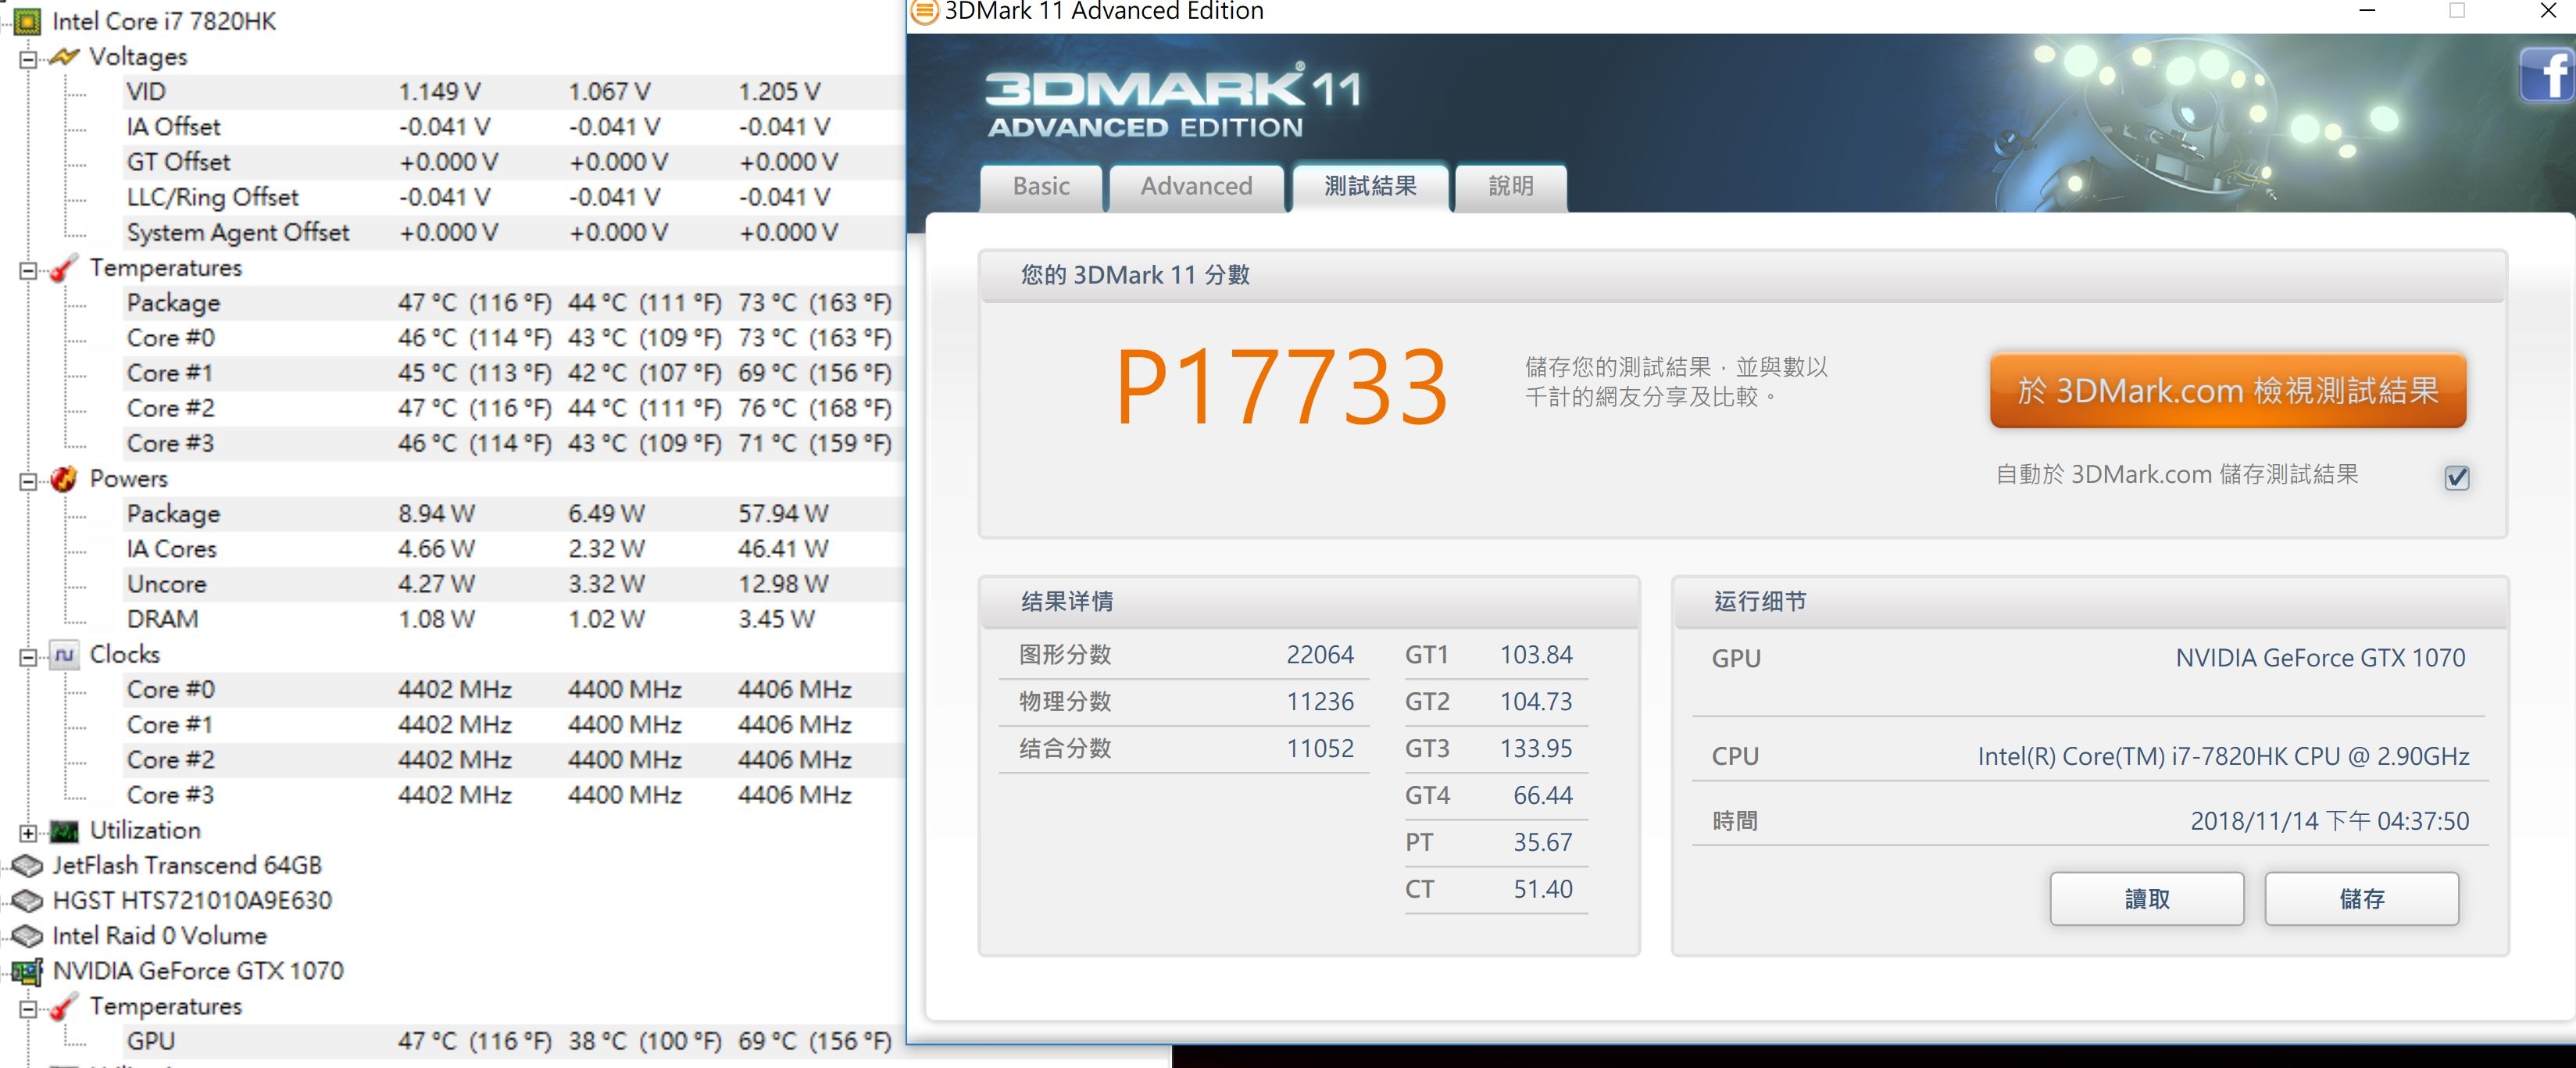Viewport: 2576px width, 1068px height.
Task: Click the 2018/11/14 timestamp value
Action: pos(2329,822)
